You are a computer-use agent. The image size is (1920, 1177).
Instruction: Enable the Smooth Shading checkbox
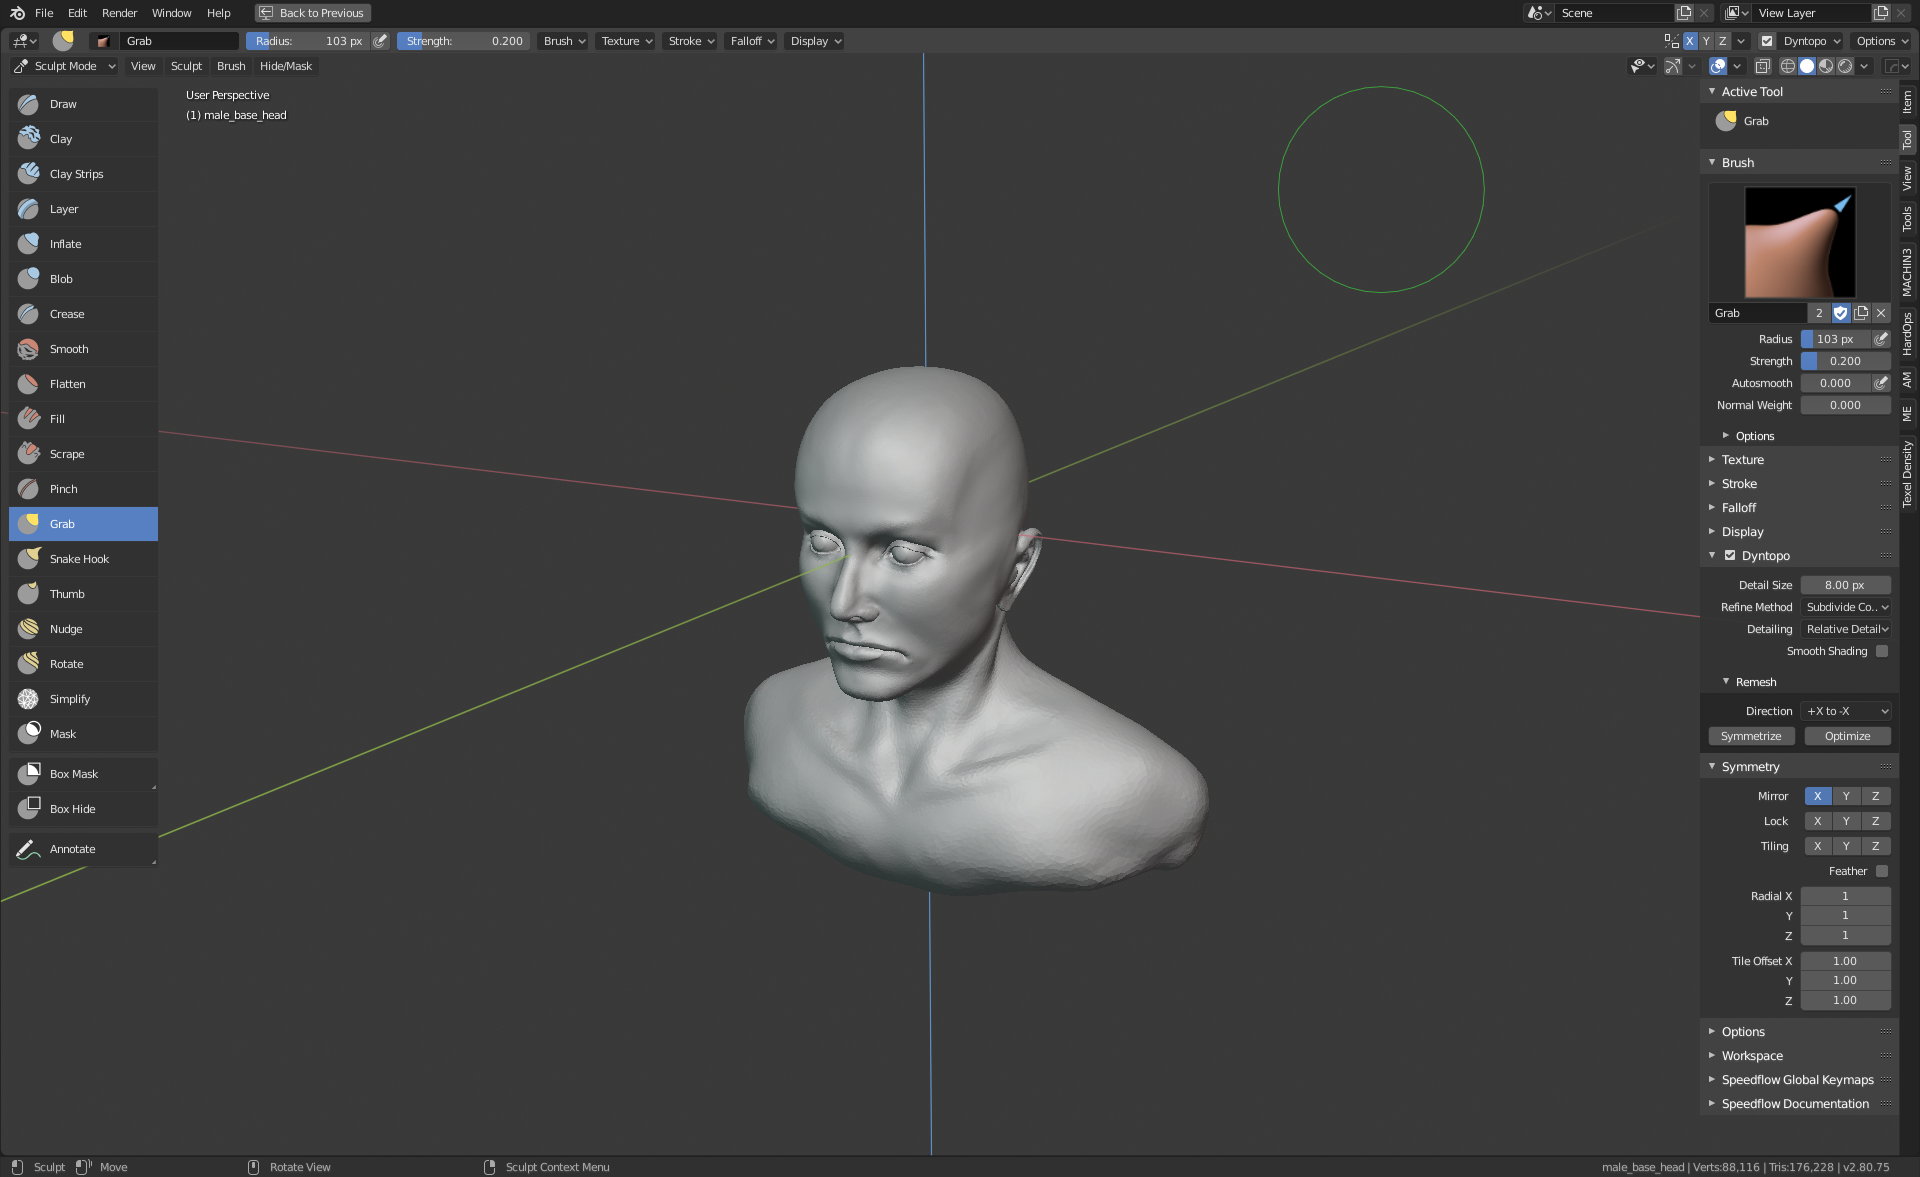[x=1882, y=651]
